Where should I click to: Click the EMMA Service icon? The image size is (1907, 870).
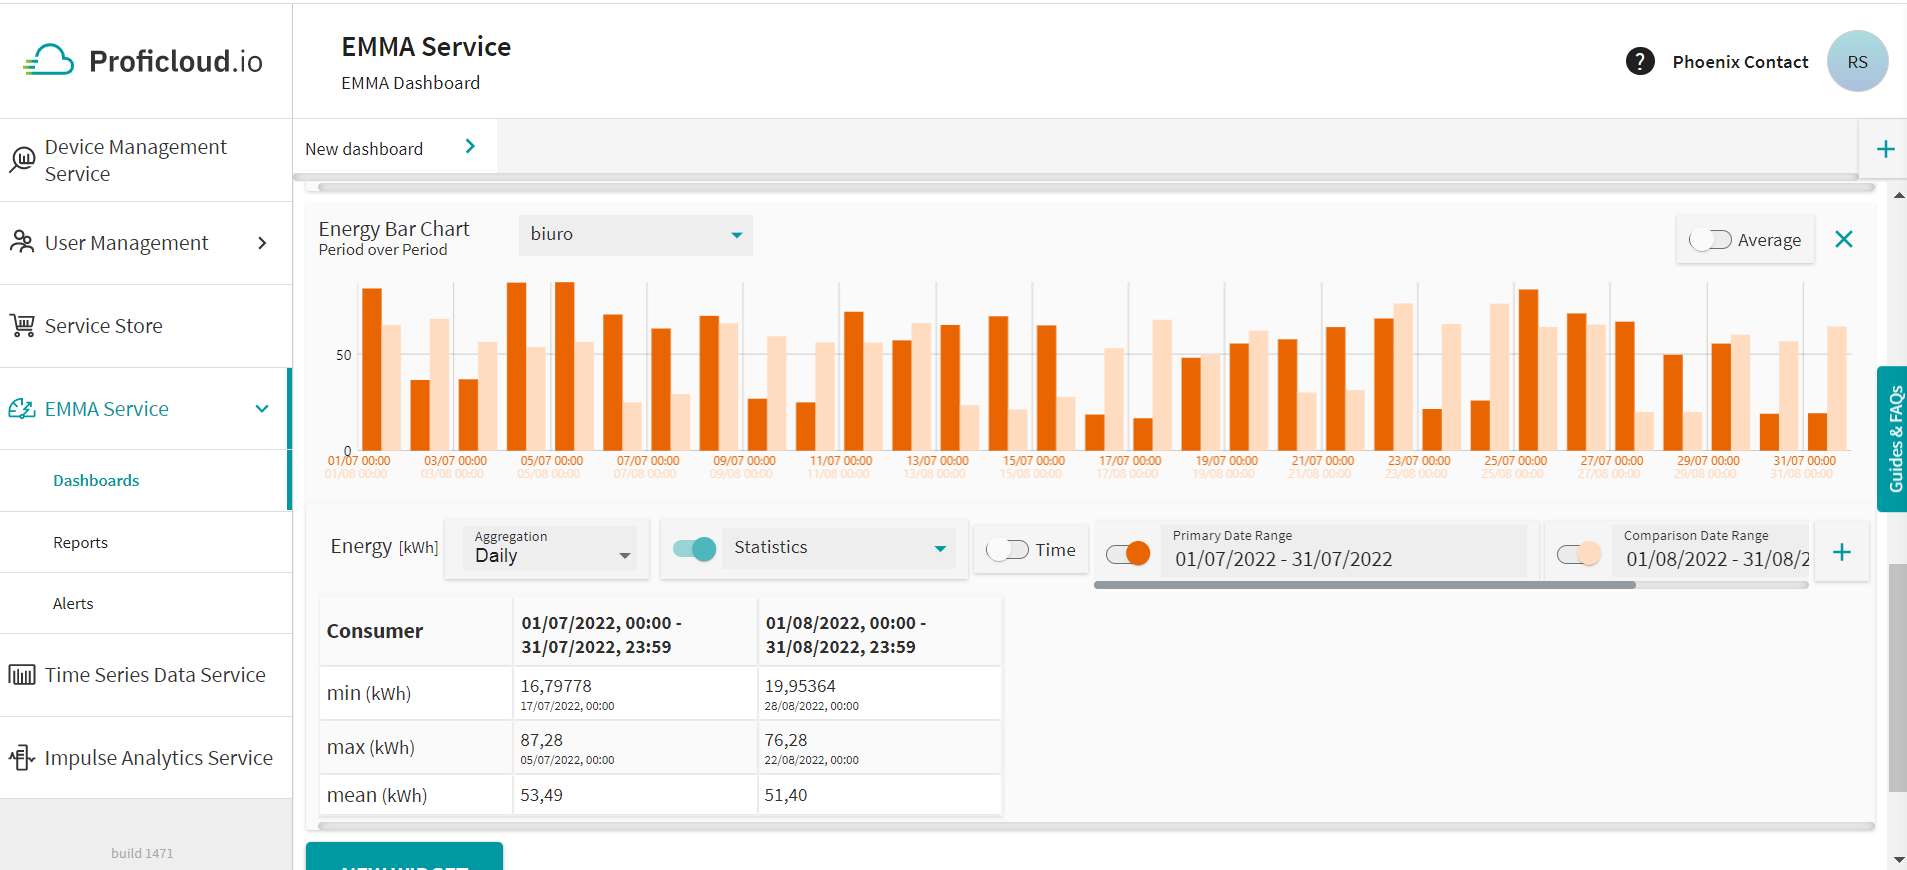pos(22,408)
